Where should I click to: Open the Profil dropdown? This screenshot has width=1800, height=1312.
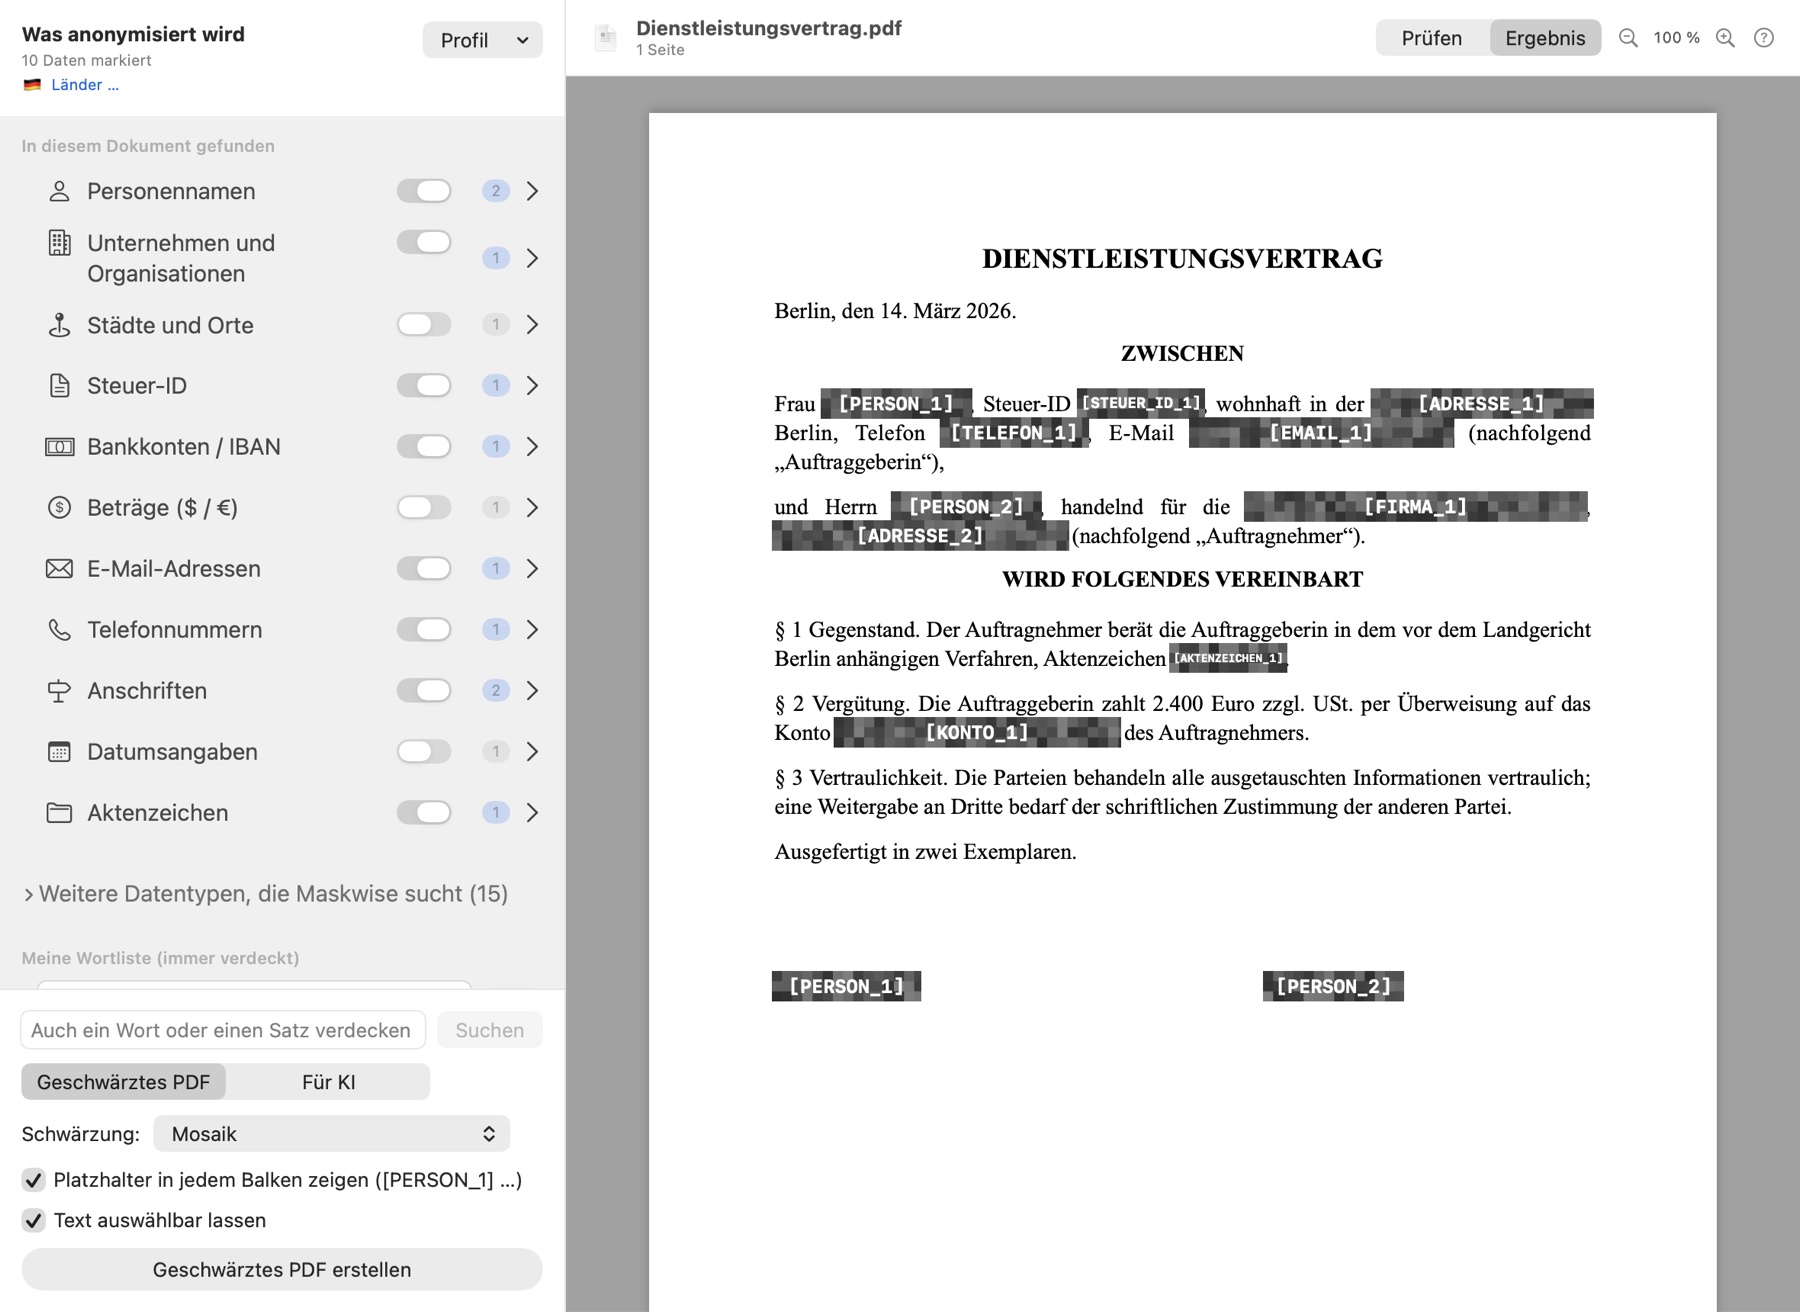482,40
